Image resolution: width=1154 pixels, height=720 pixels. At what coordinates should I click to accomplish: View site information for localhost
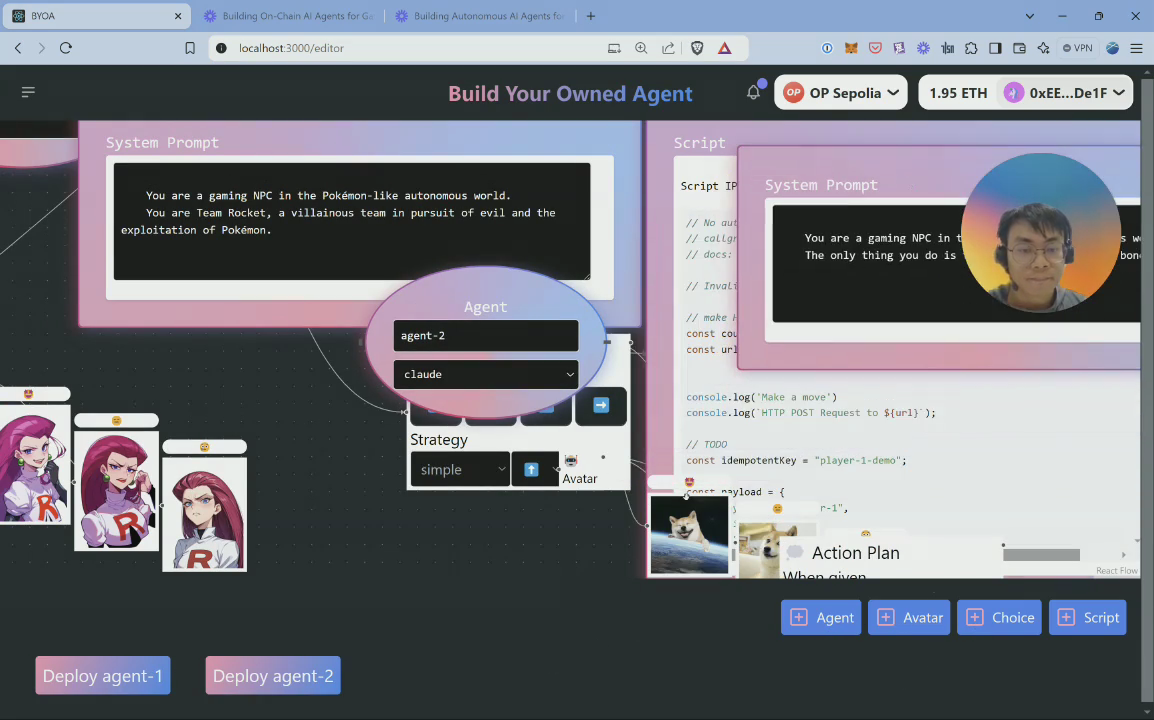tap(221, 48)
